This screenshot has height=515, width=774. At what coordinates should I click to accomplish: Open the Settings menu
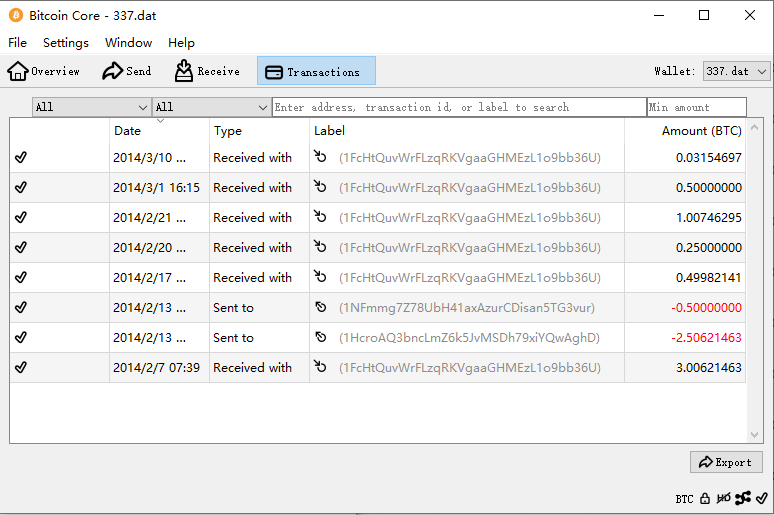[x=66, y=43]
